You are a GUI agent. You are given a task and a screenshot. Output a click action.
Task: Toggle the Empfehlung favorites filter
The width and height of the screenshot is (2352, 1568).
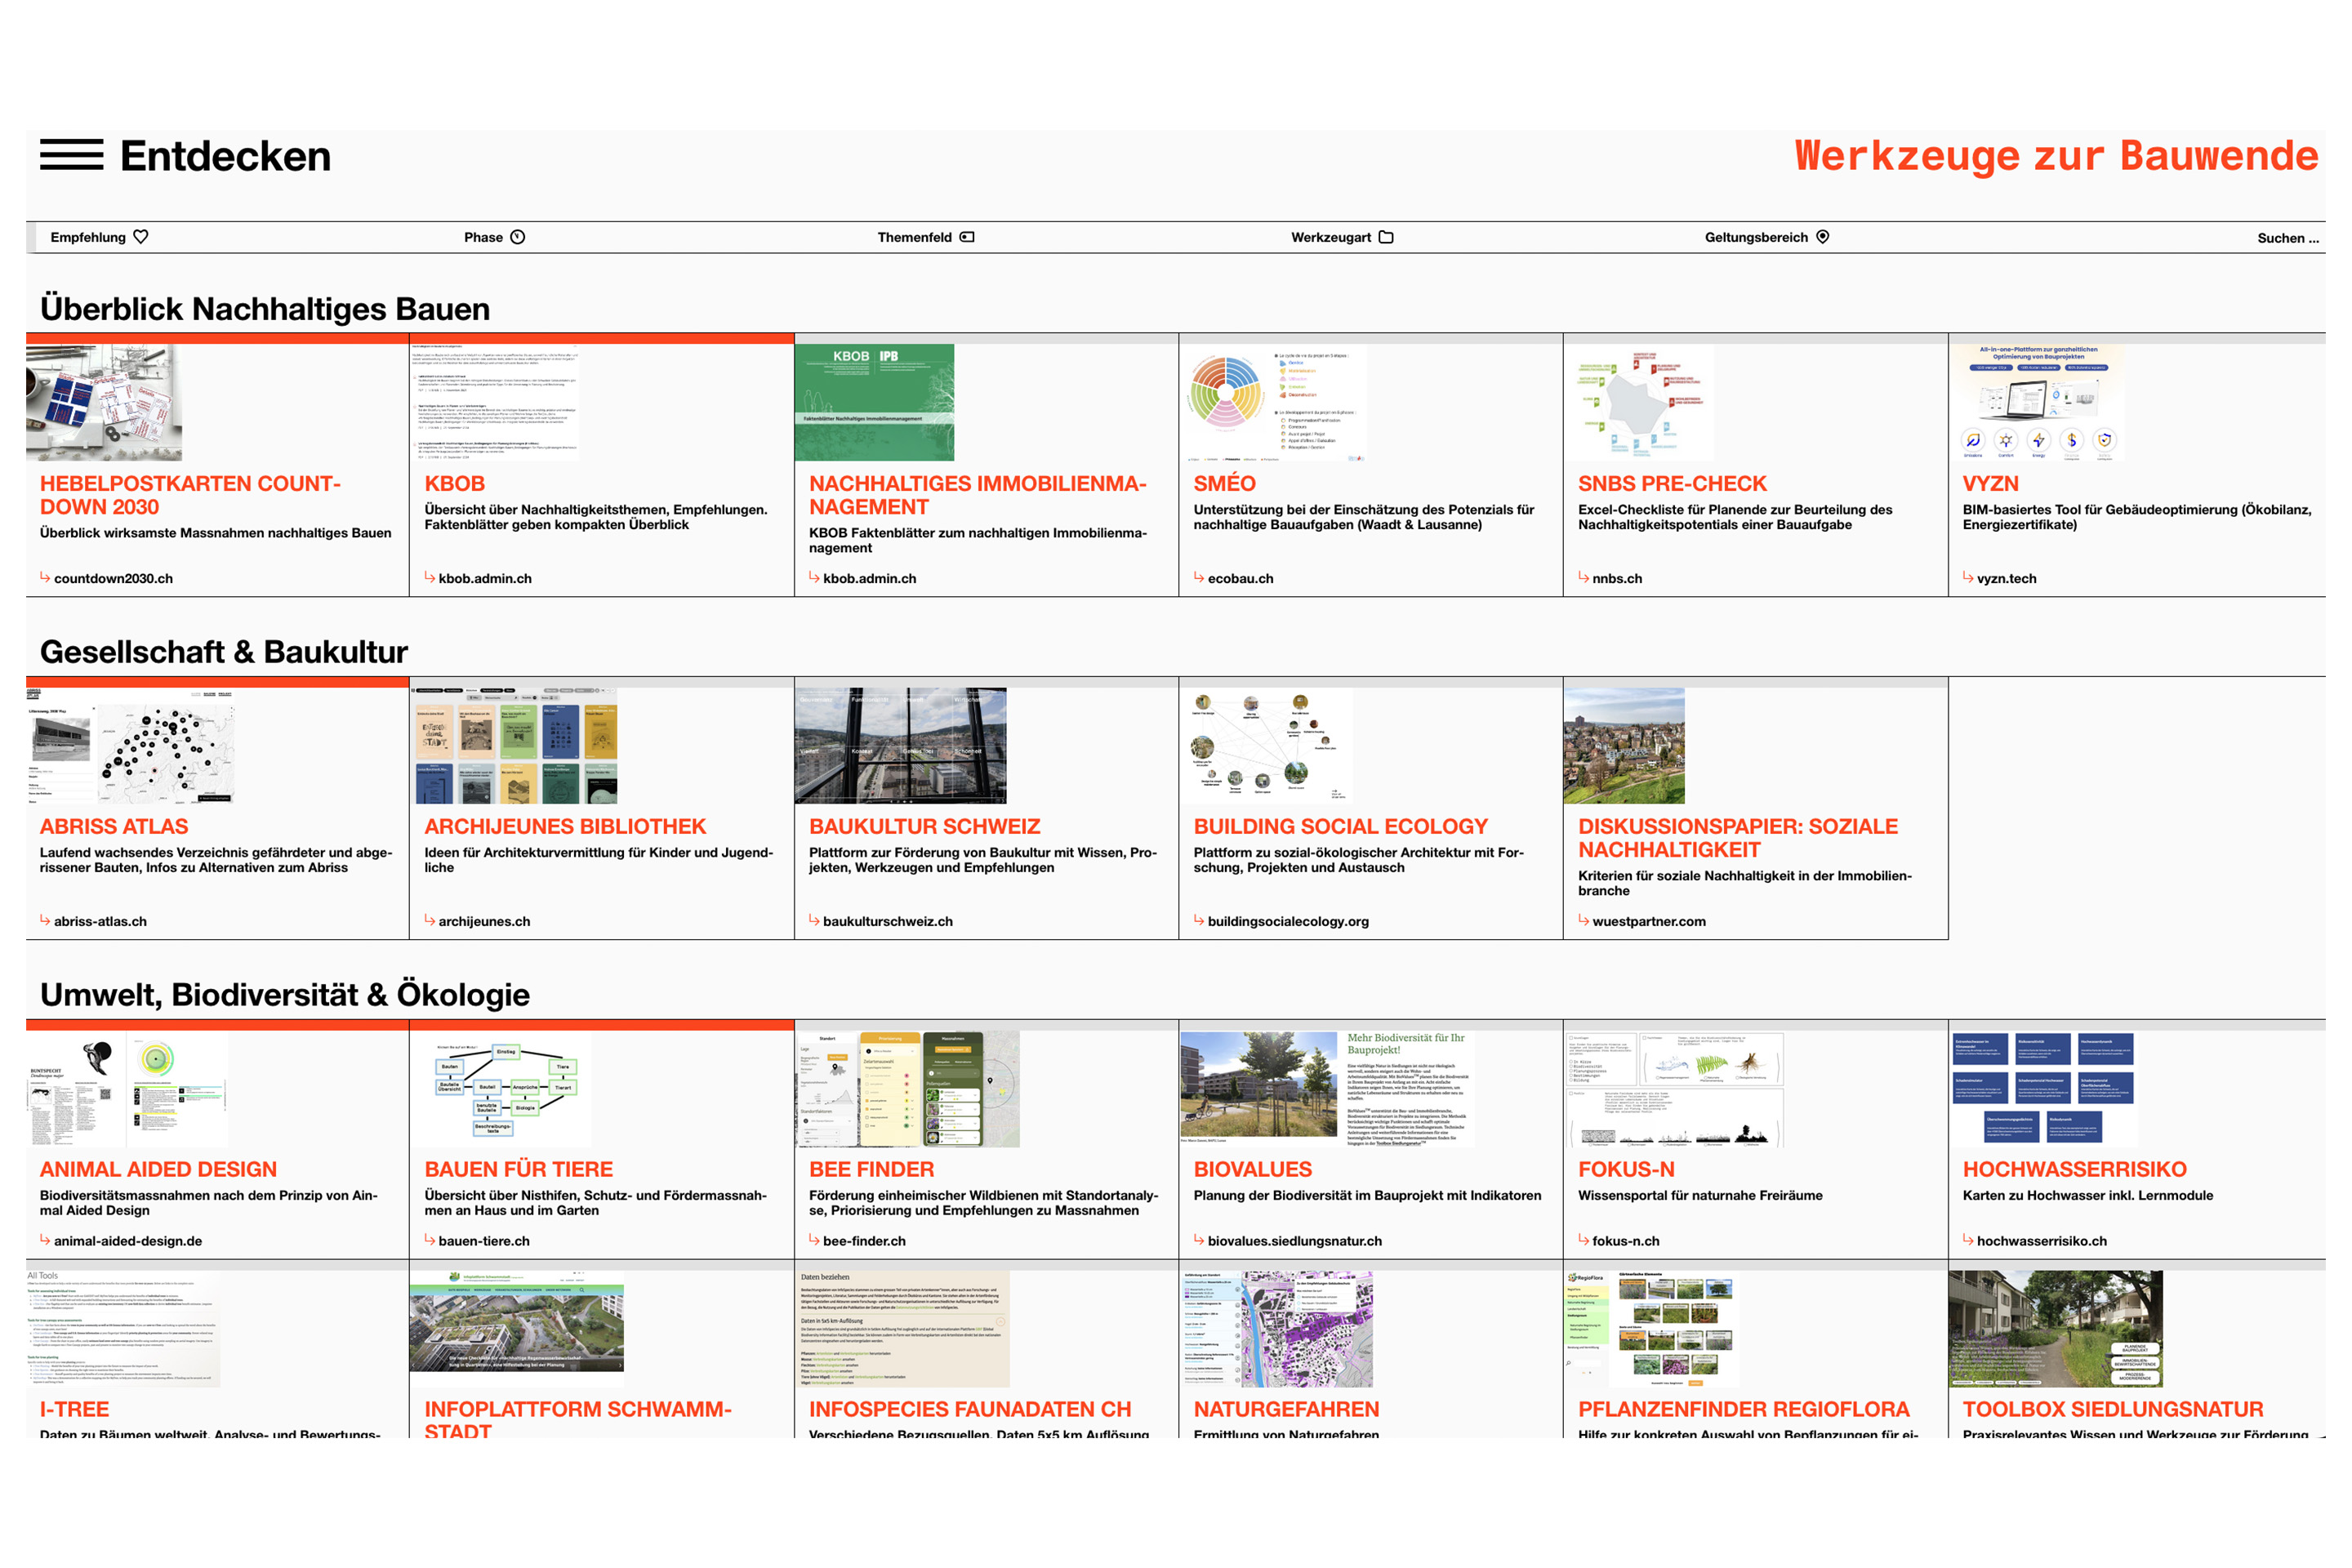pos(95,237)
